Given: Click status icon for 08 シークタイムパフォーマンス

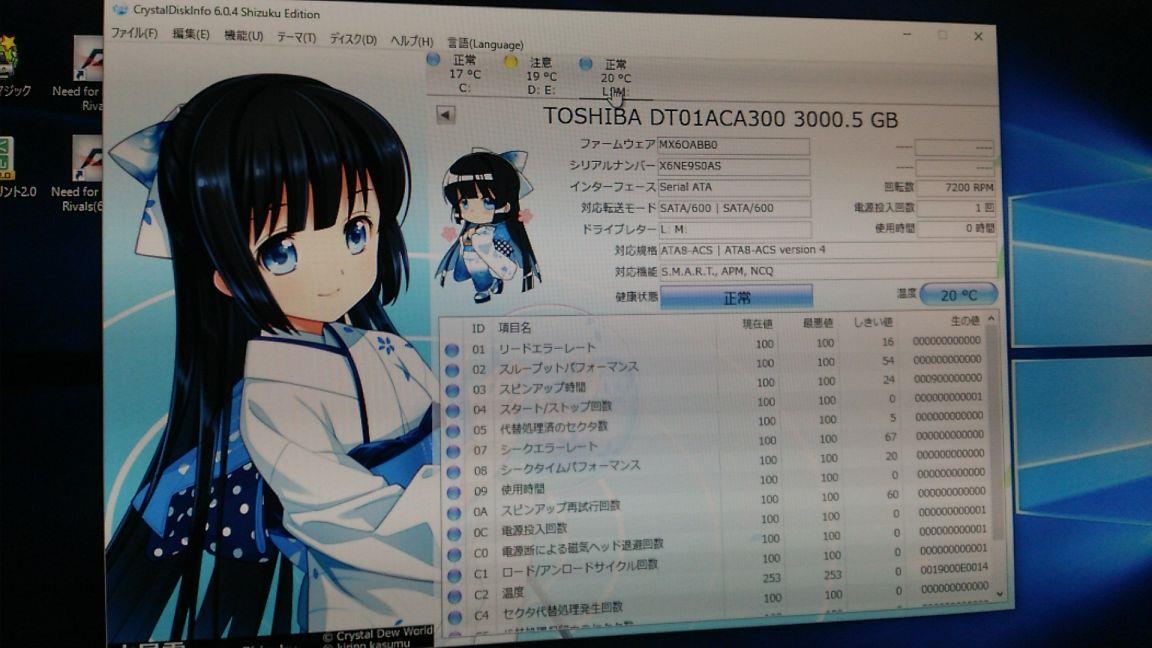Looking at the screenshot, I should pyautogui.click(x=454, y=472).
